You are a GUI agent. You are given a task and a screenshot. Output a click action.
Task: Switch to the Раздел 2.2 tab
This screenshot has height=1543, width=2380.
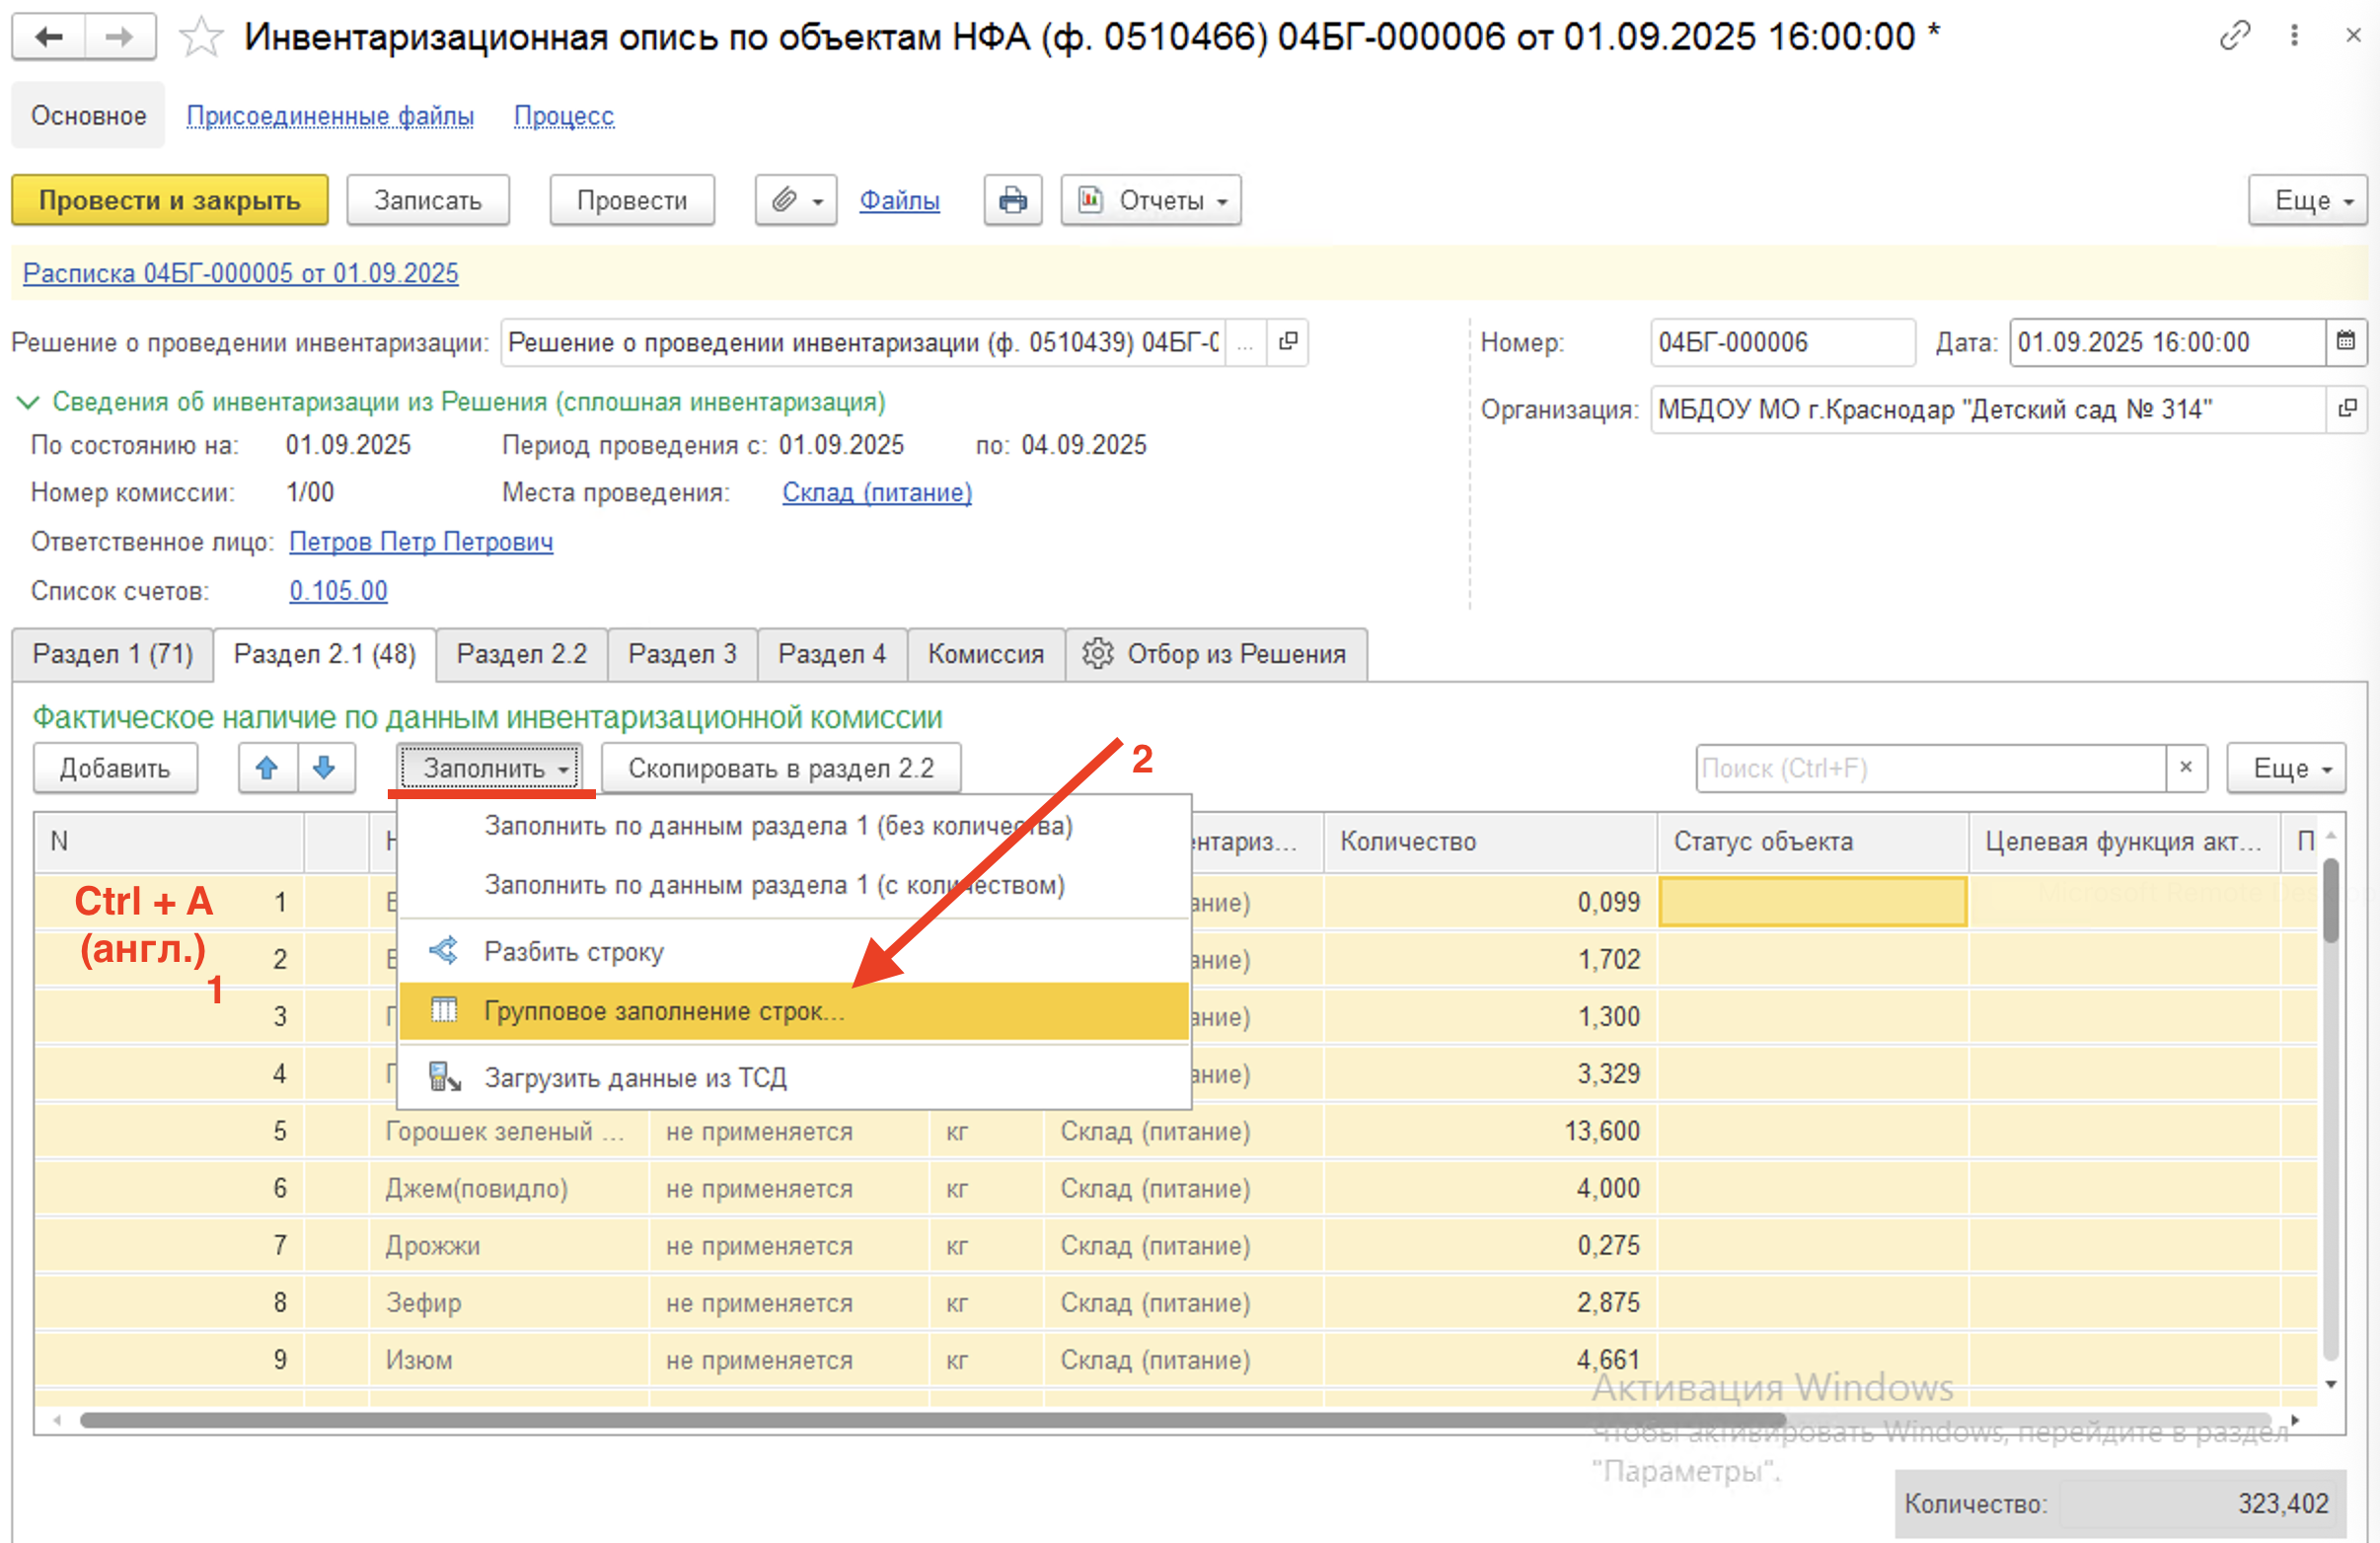pos(521,654)
